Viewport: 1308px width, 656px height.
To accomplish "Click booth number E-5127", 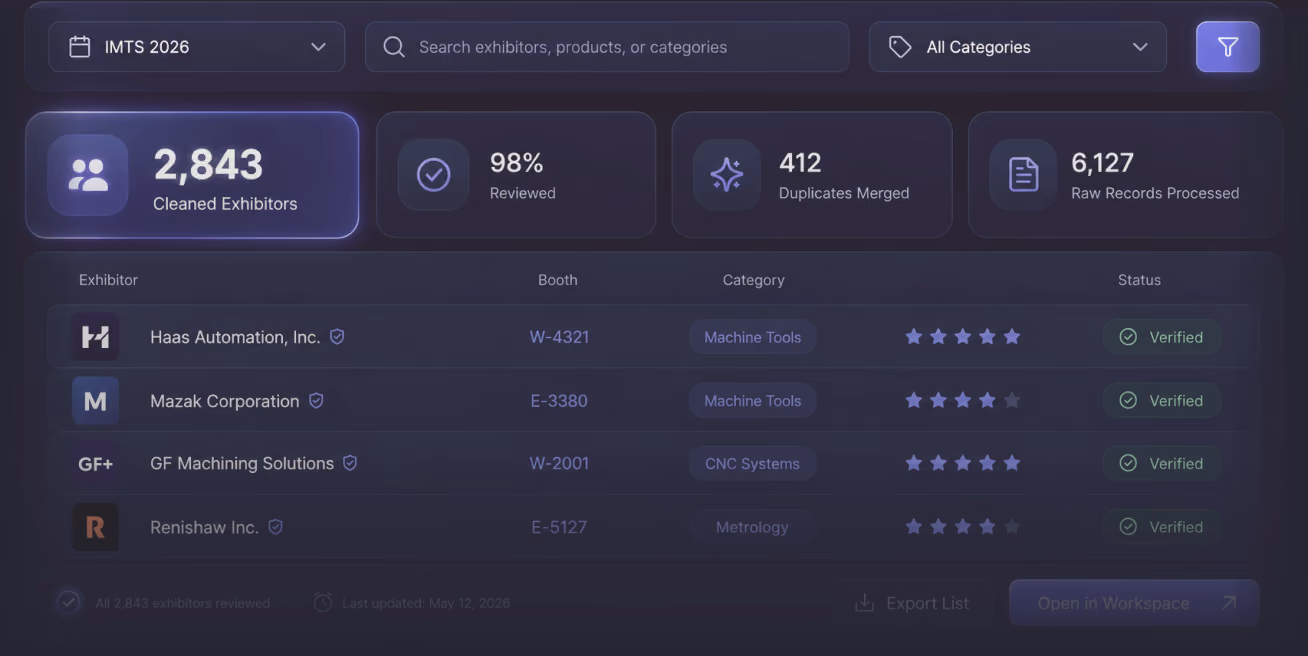I will pyautogui.click(x=559, y=527).
